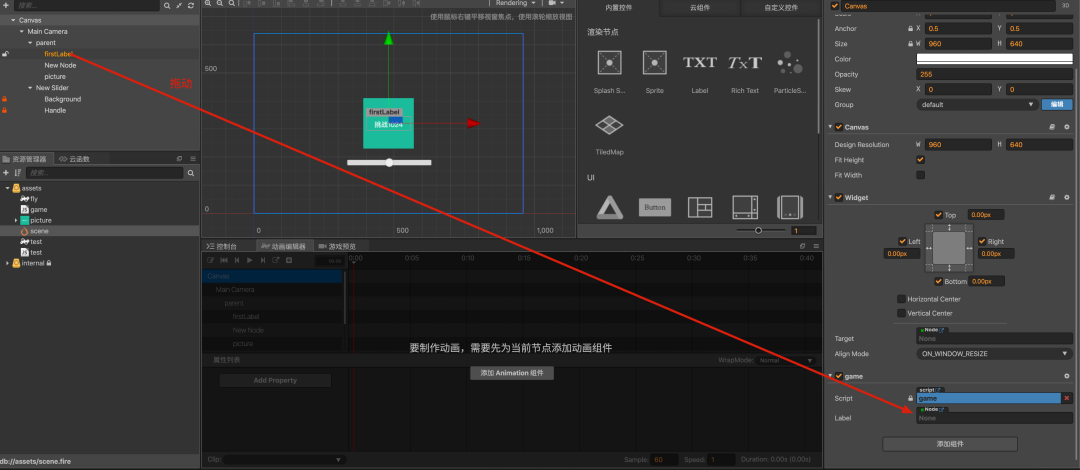Switch to the 云函数 tab

click(74, 159)
